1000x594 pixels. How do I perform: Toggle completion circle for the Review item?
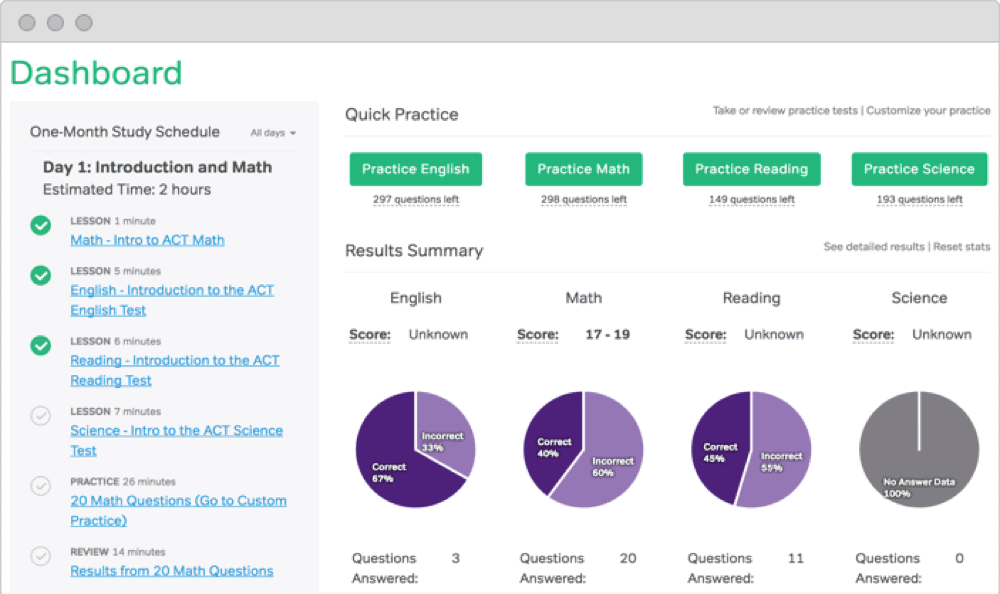pyautogui.click(x=40, y=556)
